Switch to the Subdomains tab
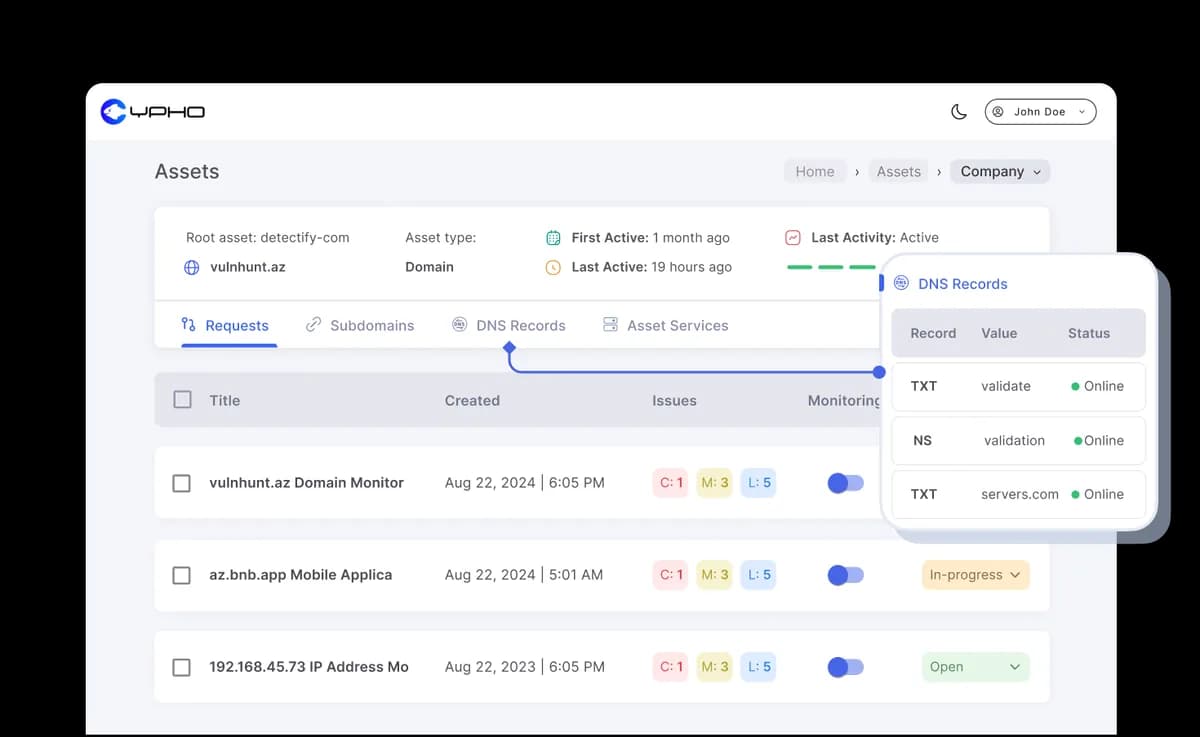Screen dimensions: 1200x737 pos(360,325)
